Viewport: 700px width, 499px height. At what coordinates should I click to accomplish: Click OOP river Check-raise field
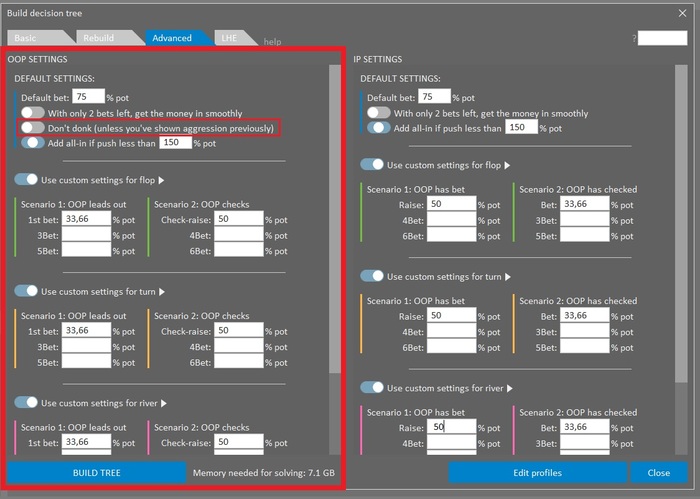pos(239,442)
